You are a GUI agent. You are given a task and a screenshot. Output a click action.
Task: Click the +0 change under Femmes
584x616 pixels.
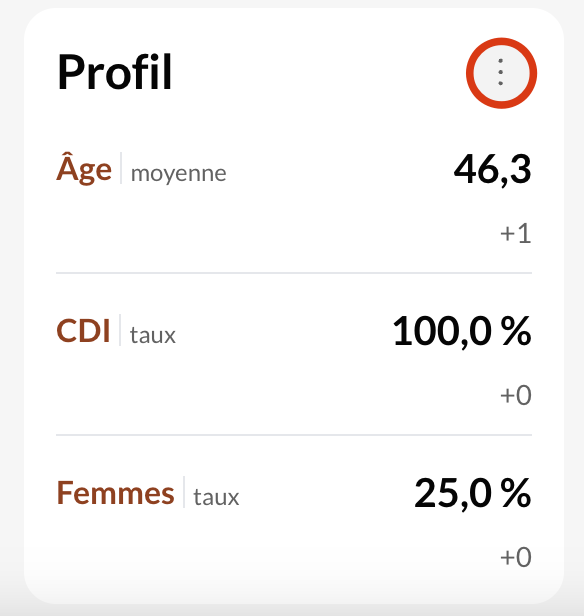coord(516,557)
